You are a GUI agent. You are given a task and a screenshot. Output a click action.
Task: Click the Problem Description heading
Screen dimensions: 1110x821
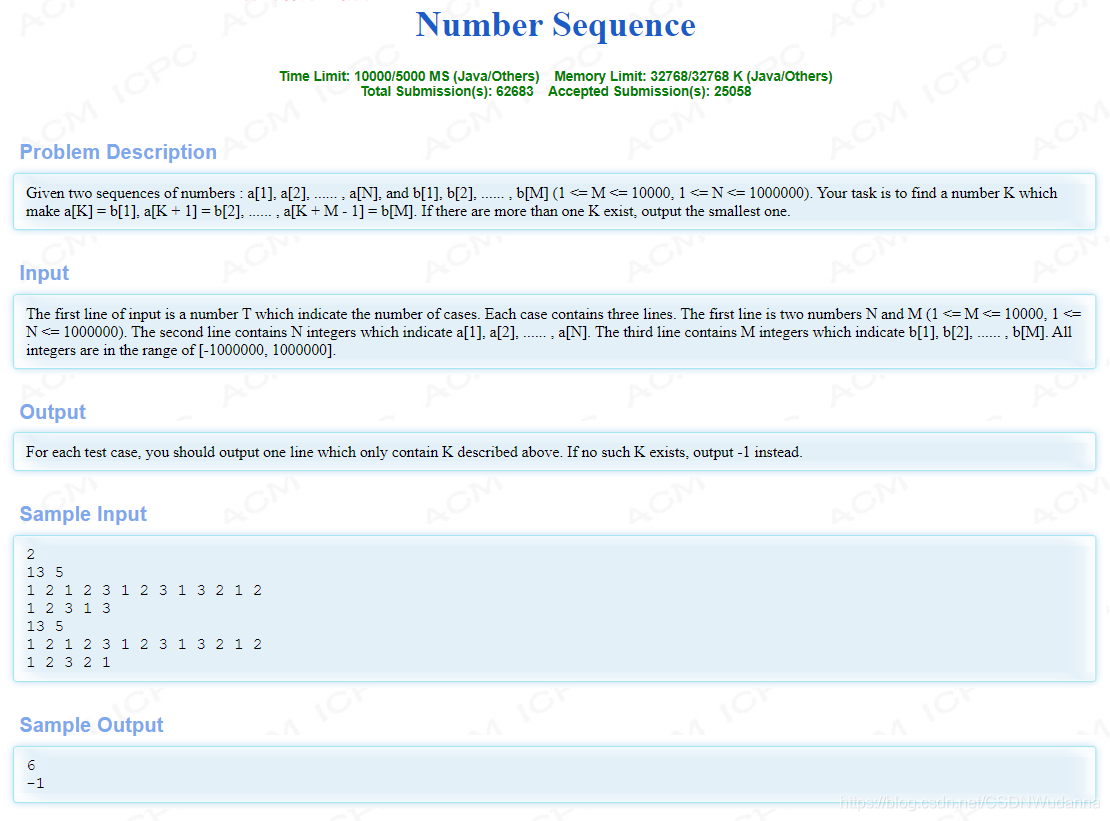[x=118, y=152]
